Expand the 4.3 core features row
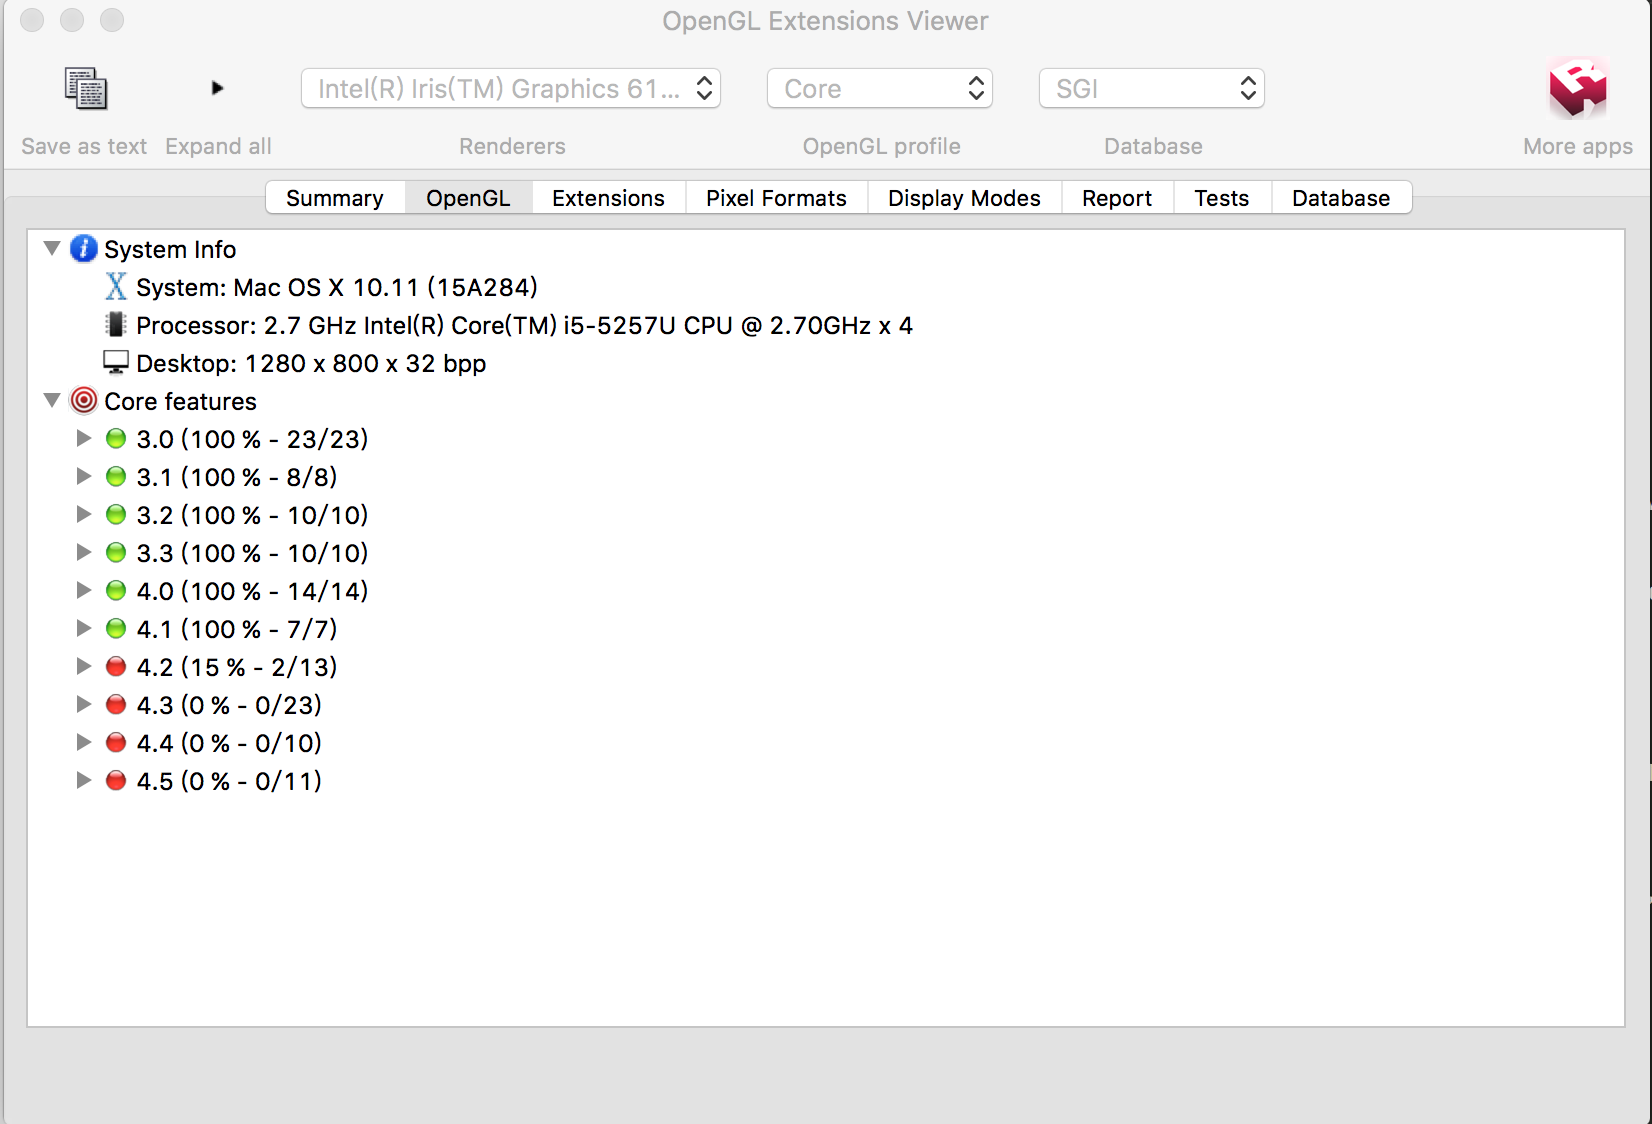 pyautogui.click(x=84, y=704)
